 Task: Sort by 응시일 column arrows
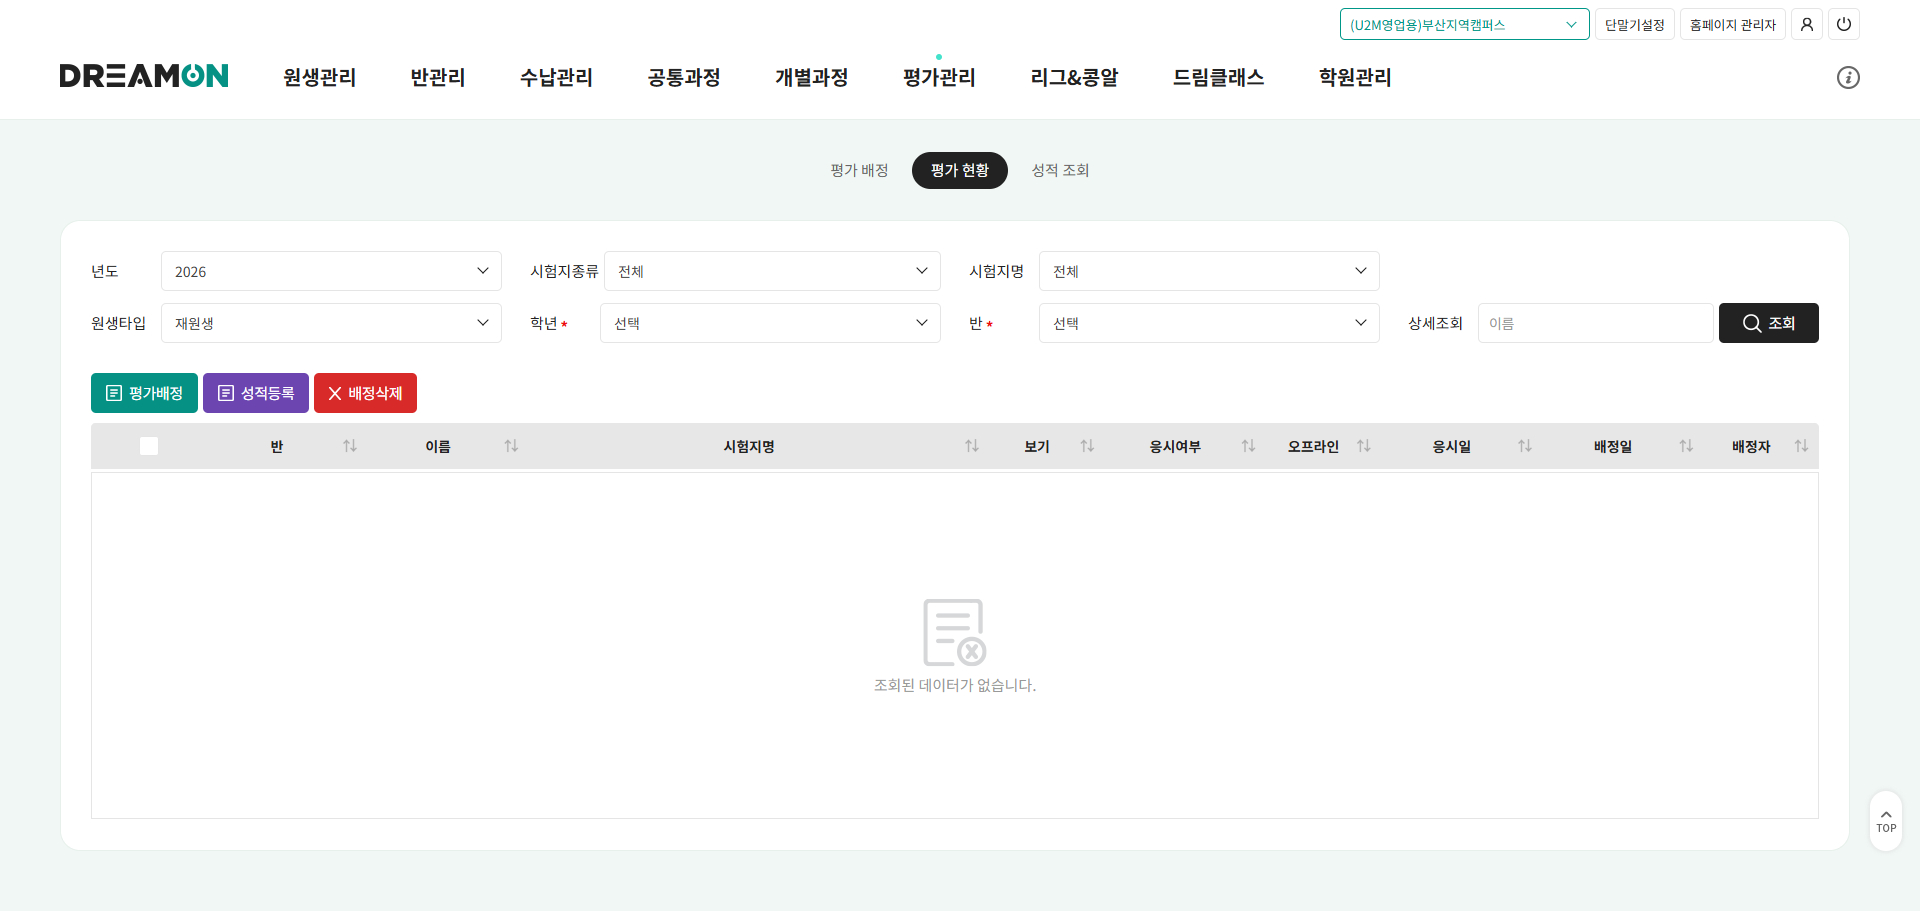1525,446
